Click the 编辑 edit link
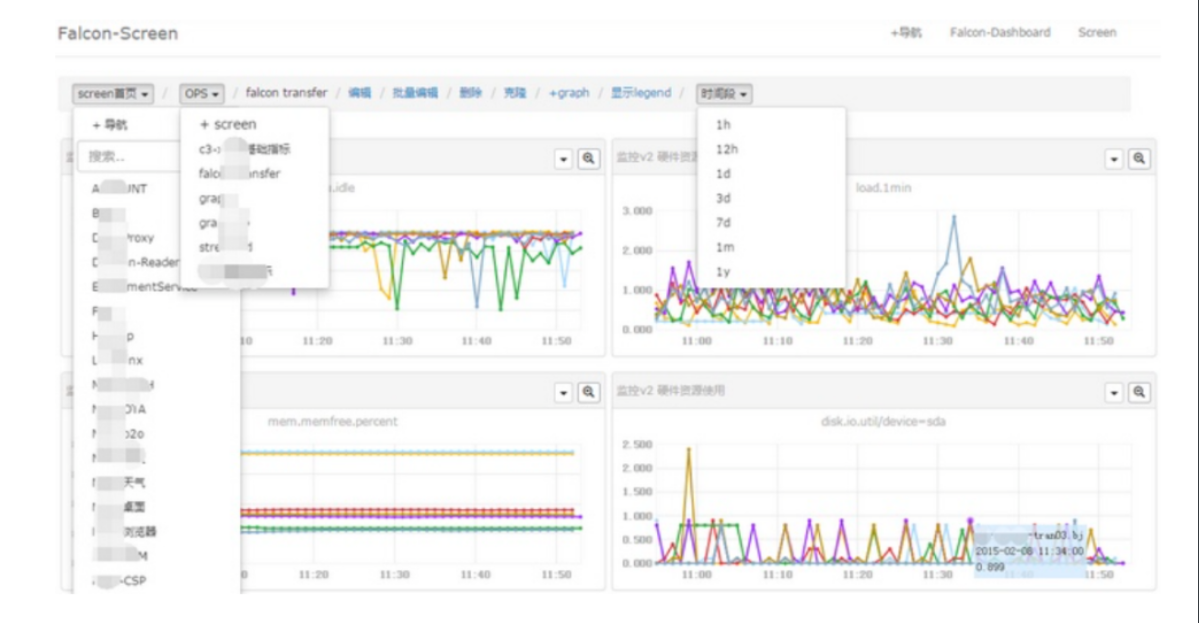This screenshot has width=1199, height=623. click(x=359, y=92)
